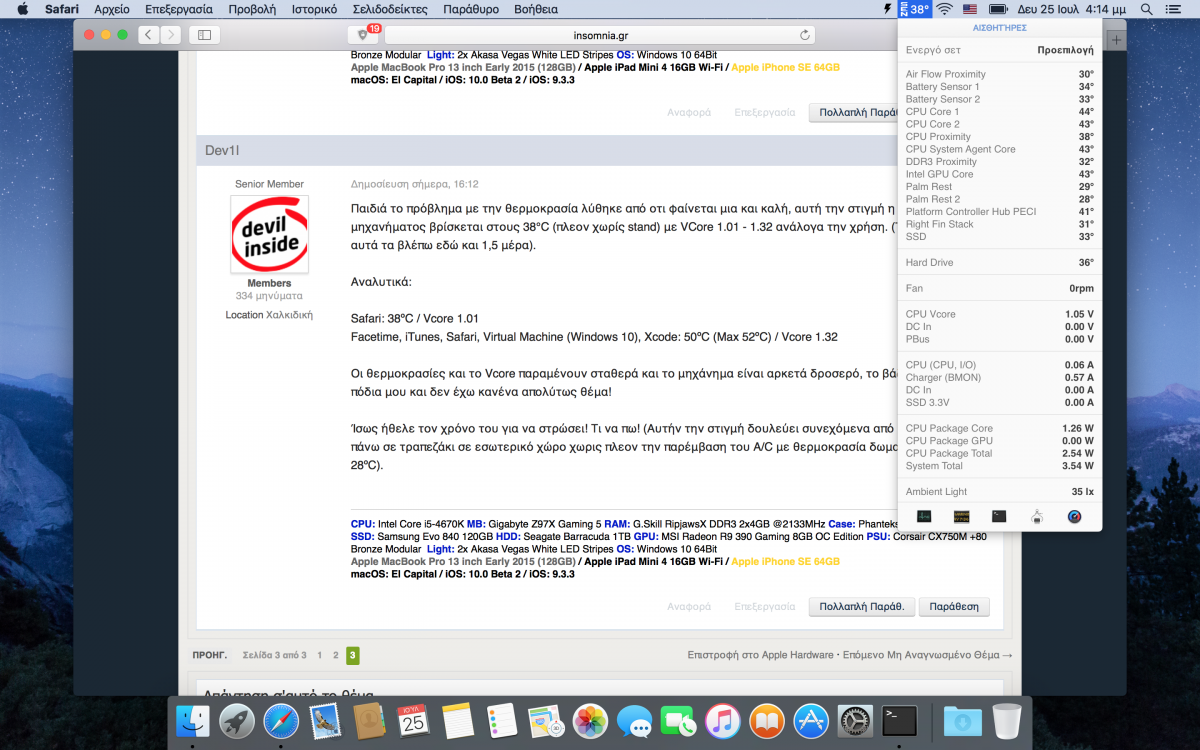Click the insomnia.gr address bar

click(601, 34)
